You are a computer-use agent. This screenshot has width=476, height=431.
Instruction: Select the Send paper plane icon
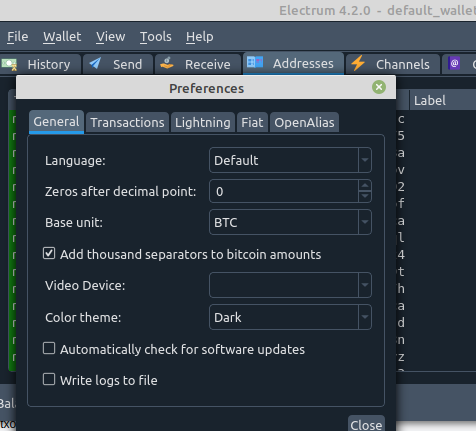(x=95, y=63)
